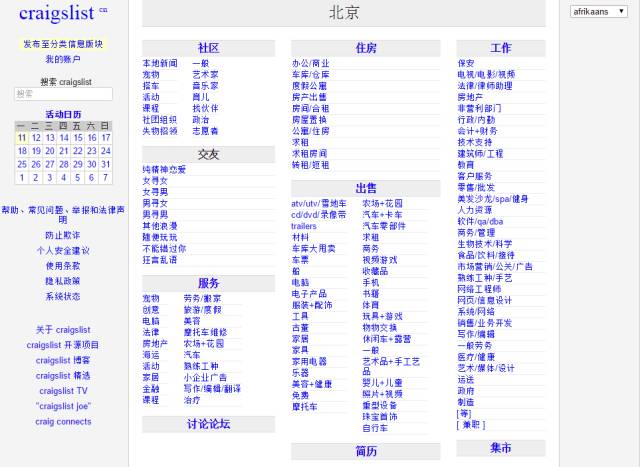640x467 pixels.
Task: Open the [ 兼职 ] part-time jobs link
Action: (x=471, y=425)
